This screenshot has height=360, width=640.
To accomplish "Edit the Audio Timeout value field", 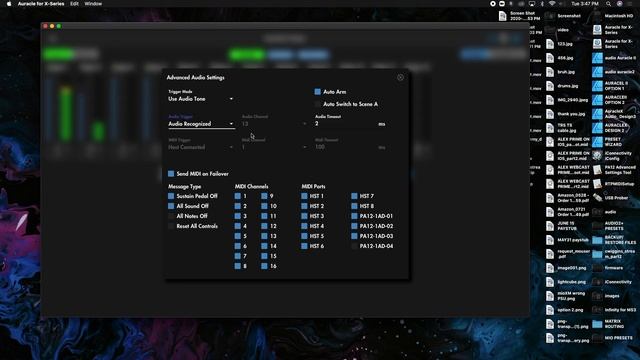I will (345, 124).
